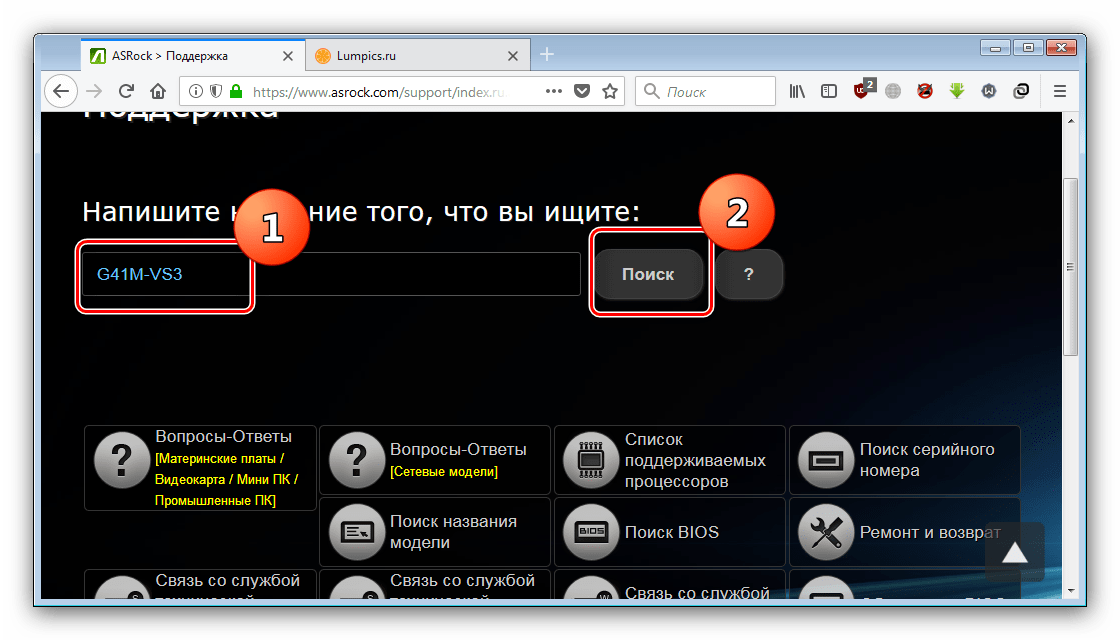1120x640 pixels.
Task: Click the question mark help button
Action: point(749,274)
